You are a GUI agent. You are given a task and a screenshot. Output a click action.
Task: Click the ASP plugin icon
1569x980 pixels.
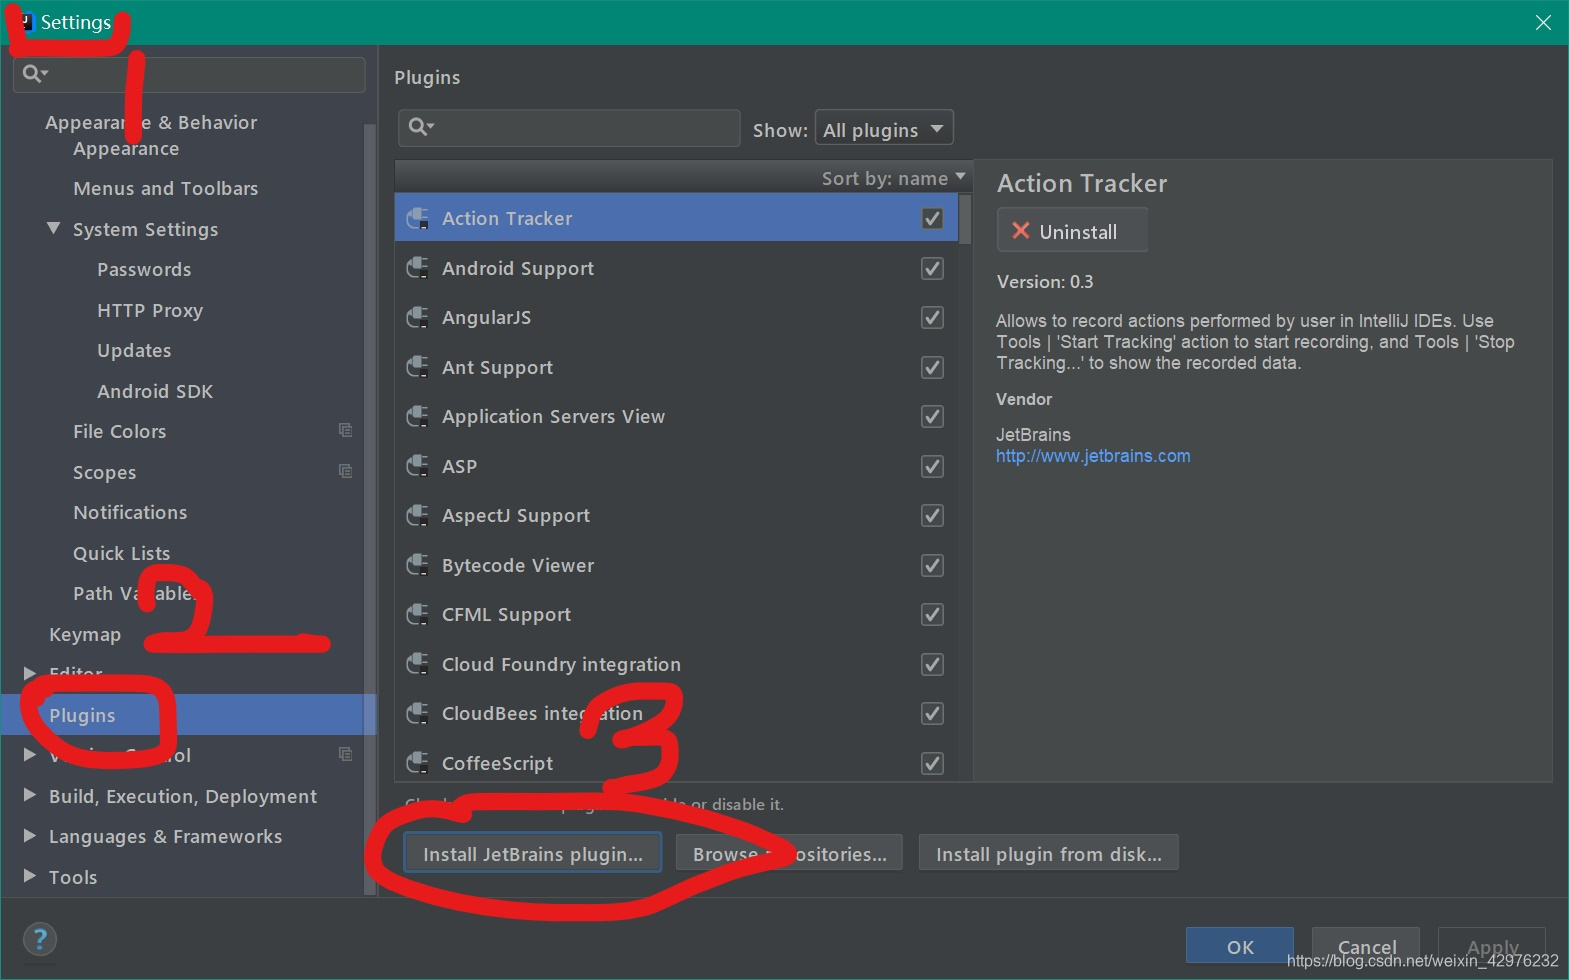[417, 466]
